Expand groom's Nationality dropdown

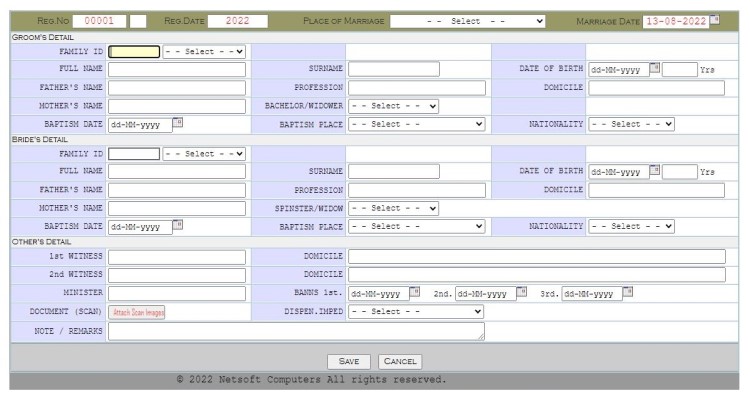coord(632,124)
